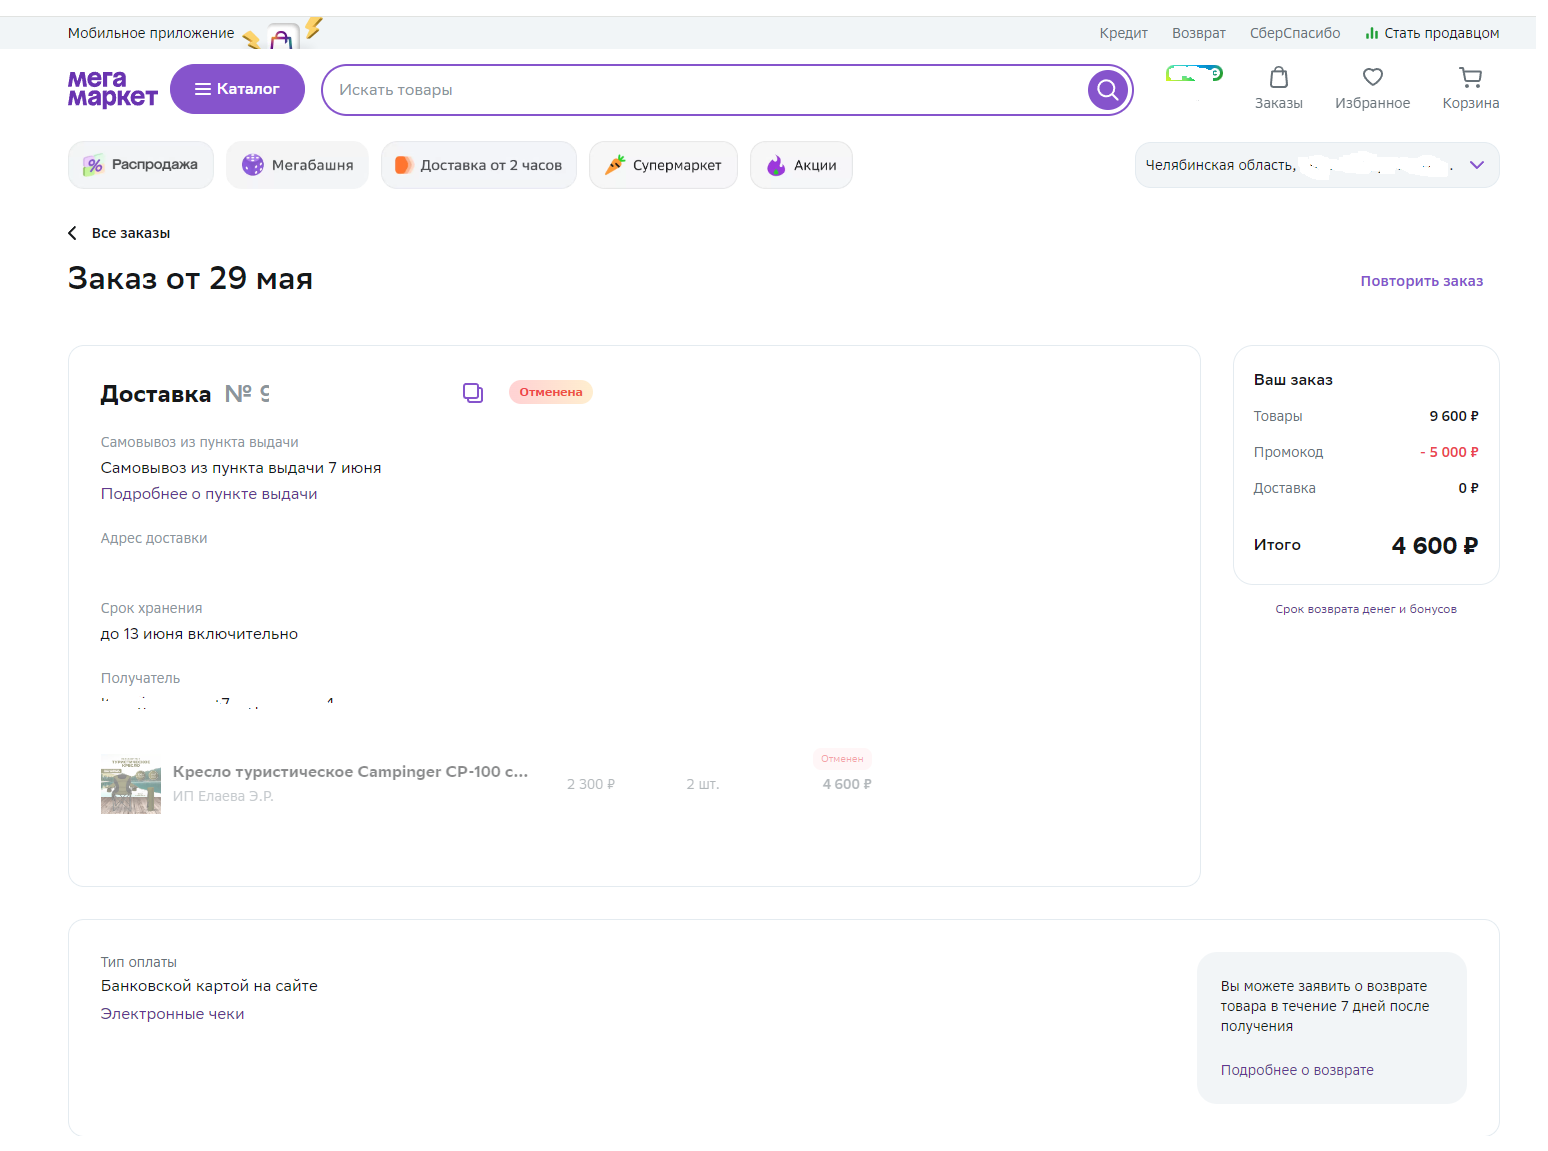Click the shopping bag app icon
Image resolution: width=1548 pixels, height=1151 pixels.
[x=283, y=38]
